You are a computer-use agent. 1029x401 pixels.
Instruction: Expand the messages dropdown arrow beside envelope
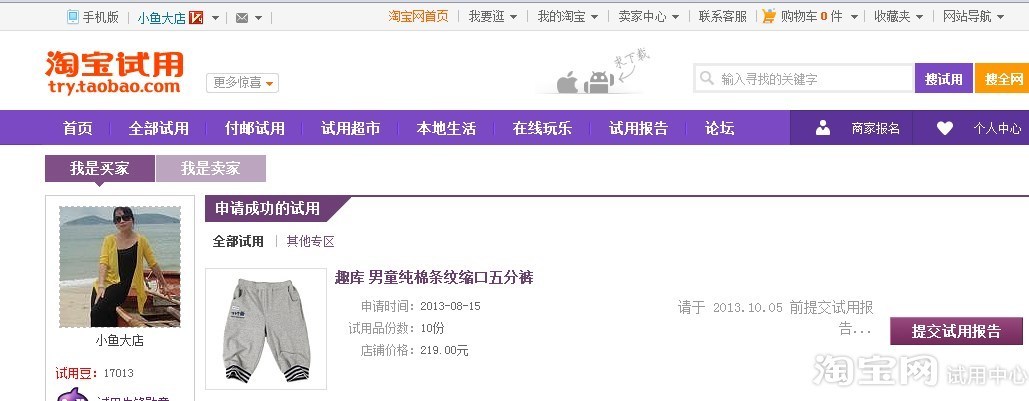tap(259, 18)
